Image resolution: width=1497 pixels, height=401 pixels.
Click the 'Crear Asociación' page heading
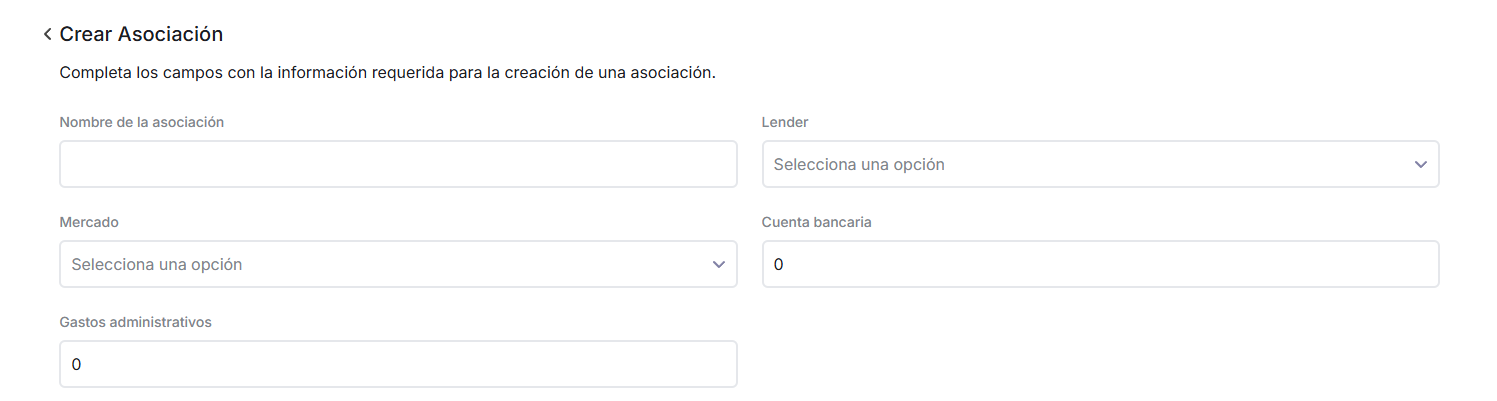tap(141, 34)
